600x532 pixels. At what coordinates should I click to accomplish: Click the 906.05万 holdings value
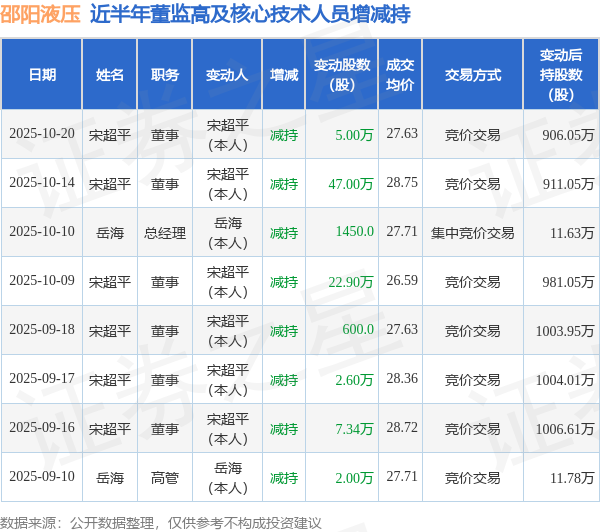[568, 135]
